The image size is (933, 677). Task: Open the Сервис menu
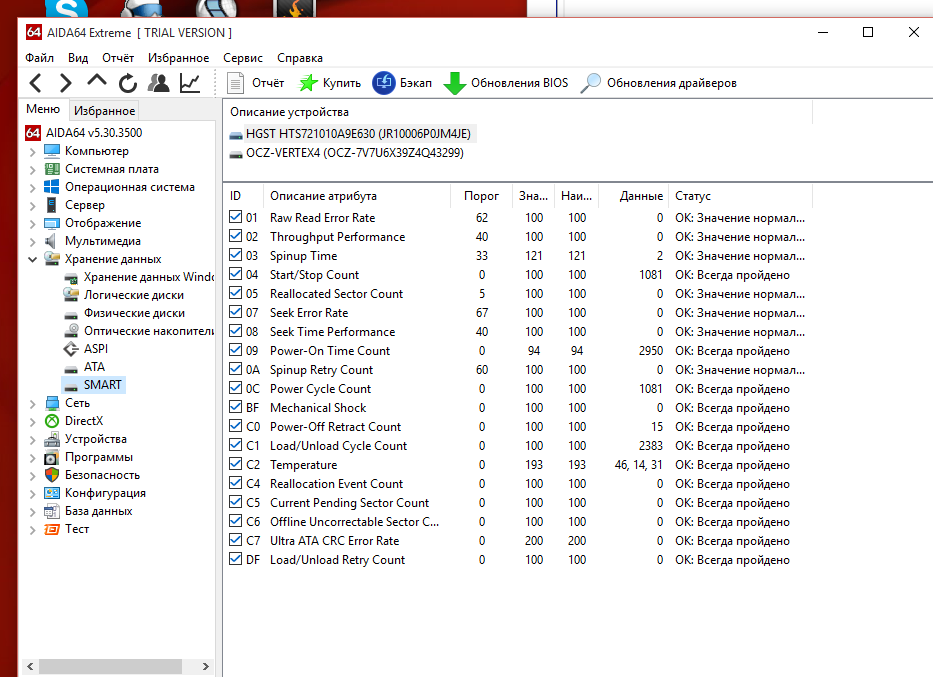[243, 58]
